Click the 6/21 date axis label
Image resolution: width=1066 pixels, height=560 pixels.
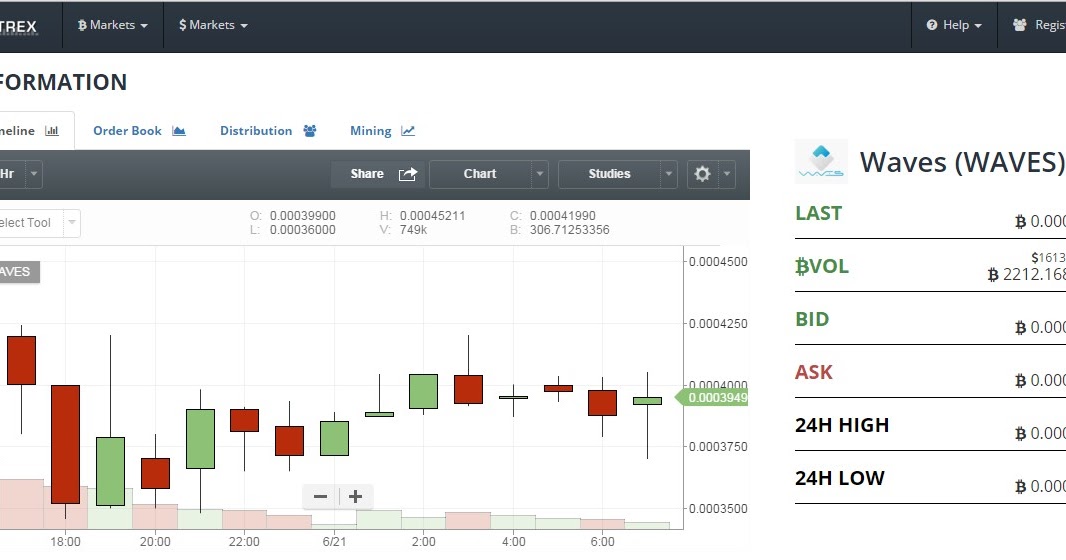pyautogui.click(x=334, y=542)
